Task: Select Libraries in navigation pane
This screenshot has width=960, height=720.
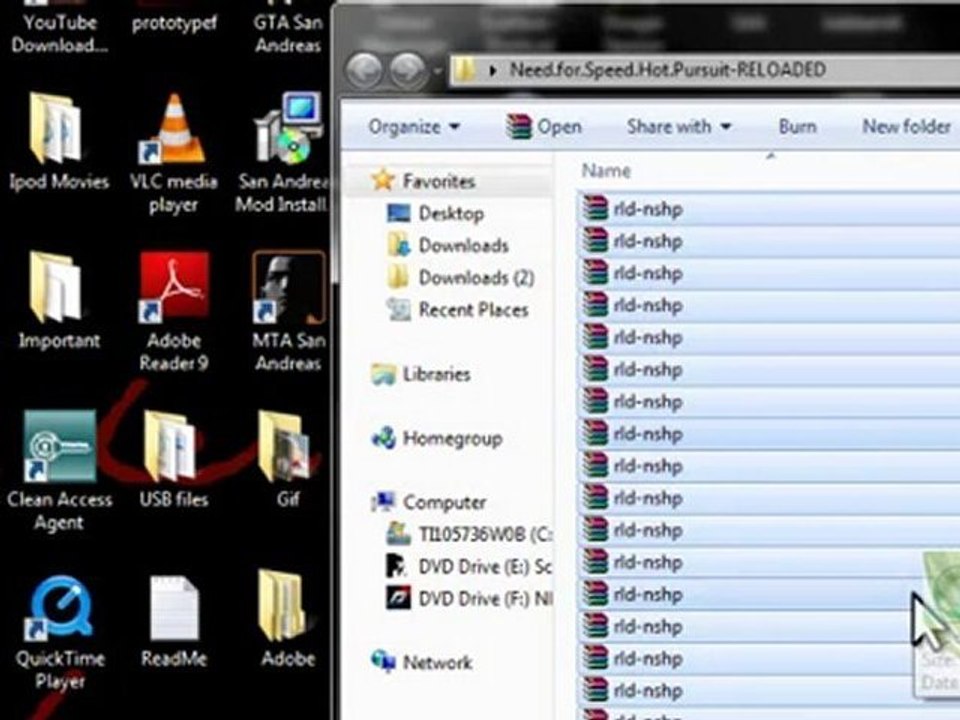Action: [421, 374]
